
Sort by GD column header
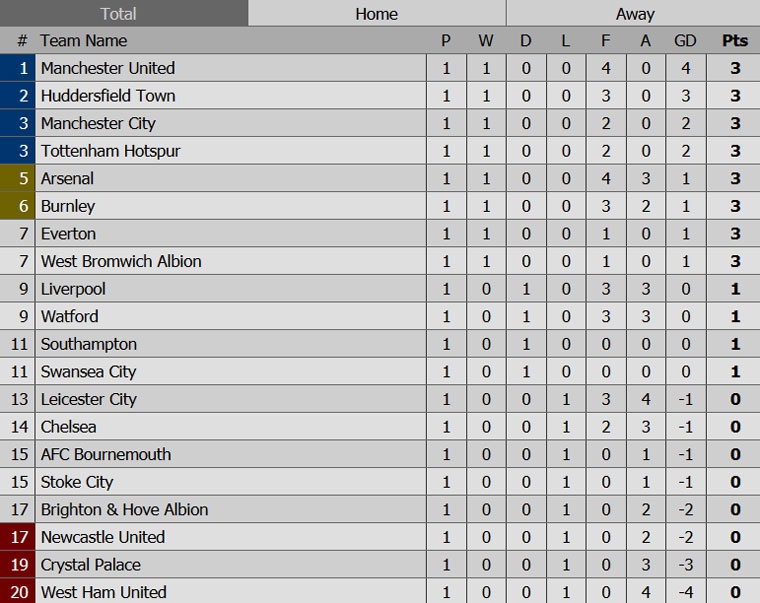coord(685,41)
